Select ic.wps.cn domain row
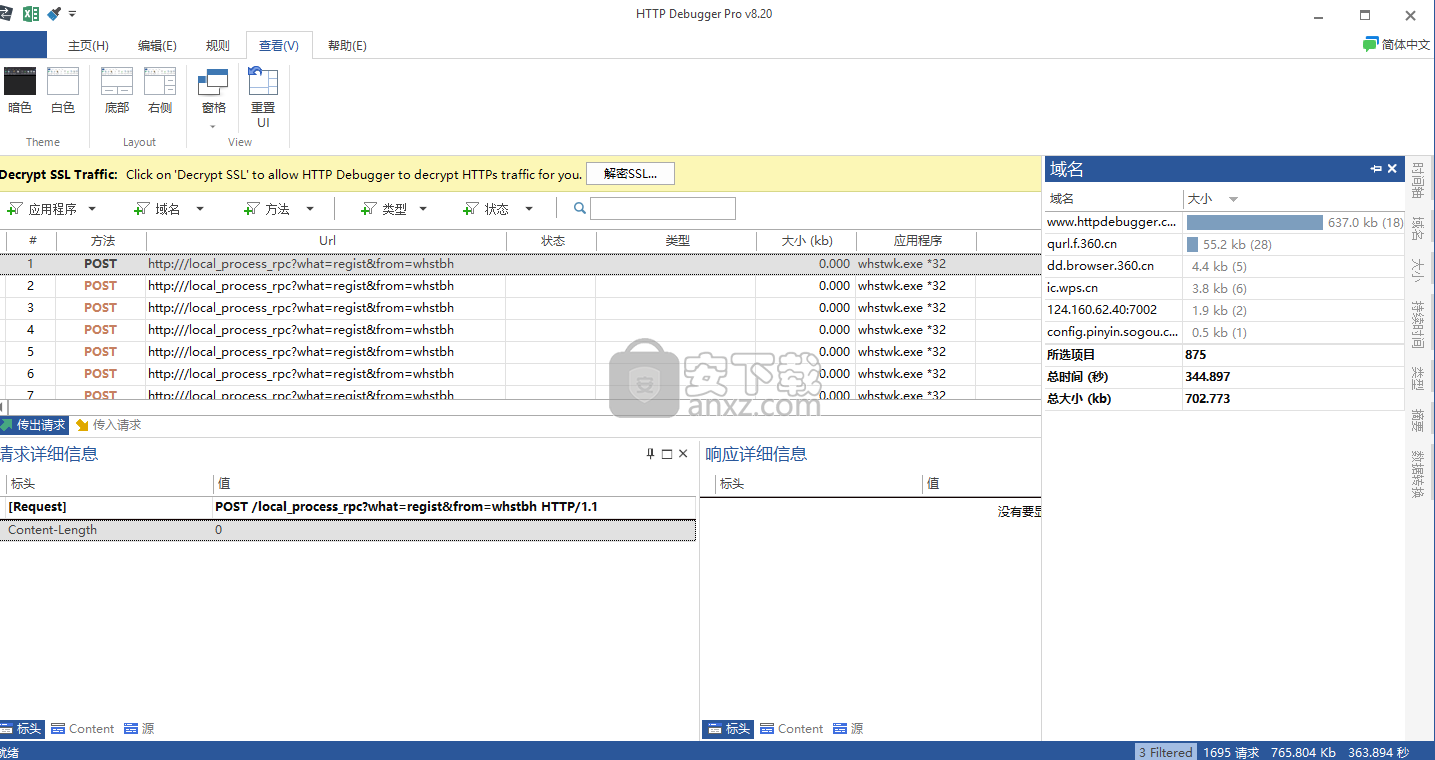Viewport: 1435px width, 760px height. pyautogui.click(x=1225, y=288)
